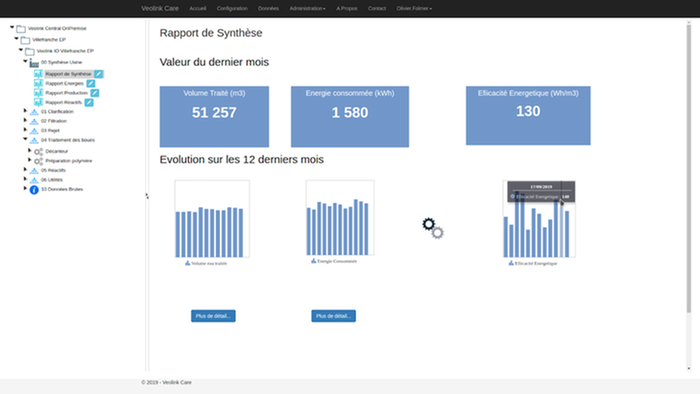This screenshot has width=700, height=394.
Task: Click the chart icon beside Rapport Réactifs
Action: pyautogui.click(x=38, y=103)
